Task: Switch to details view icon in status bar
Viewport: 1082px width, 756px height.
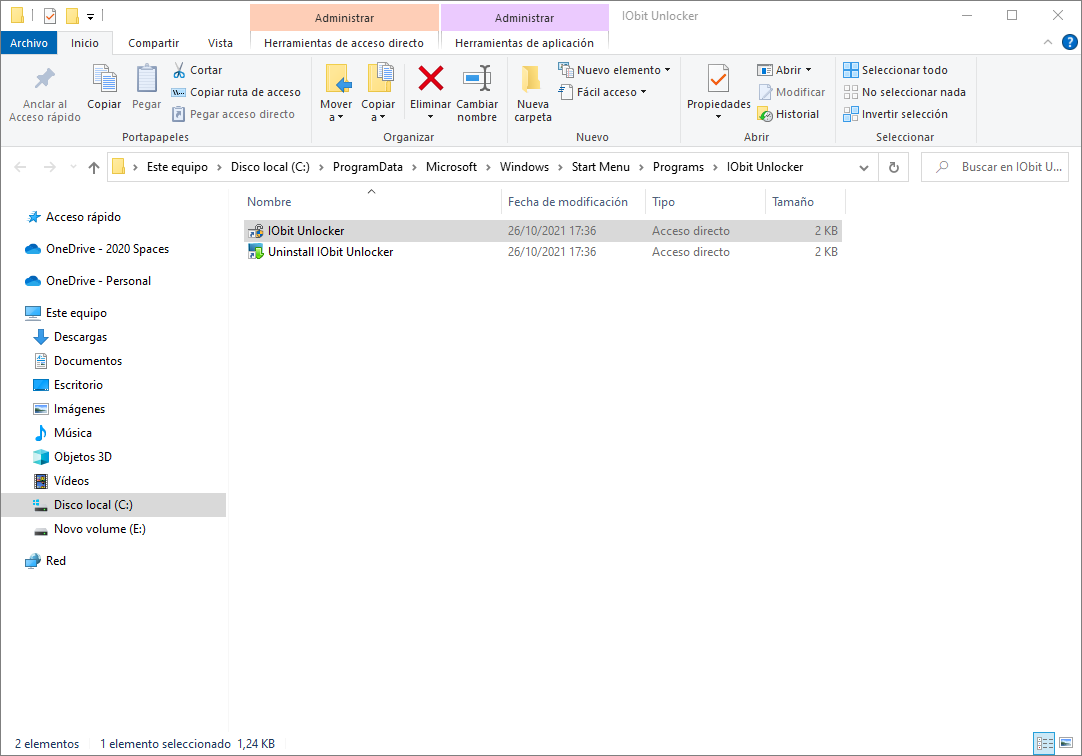Action: coord(1045,743)
